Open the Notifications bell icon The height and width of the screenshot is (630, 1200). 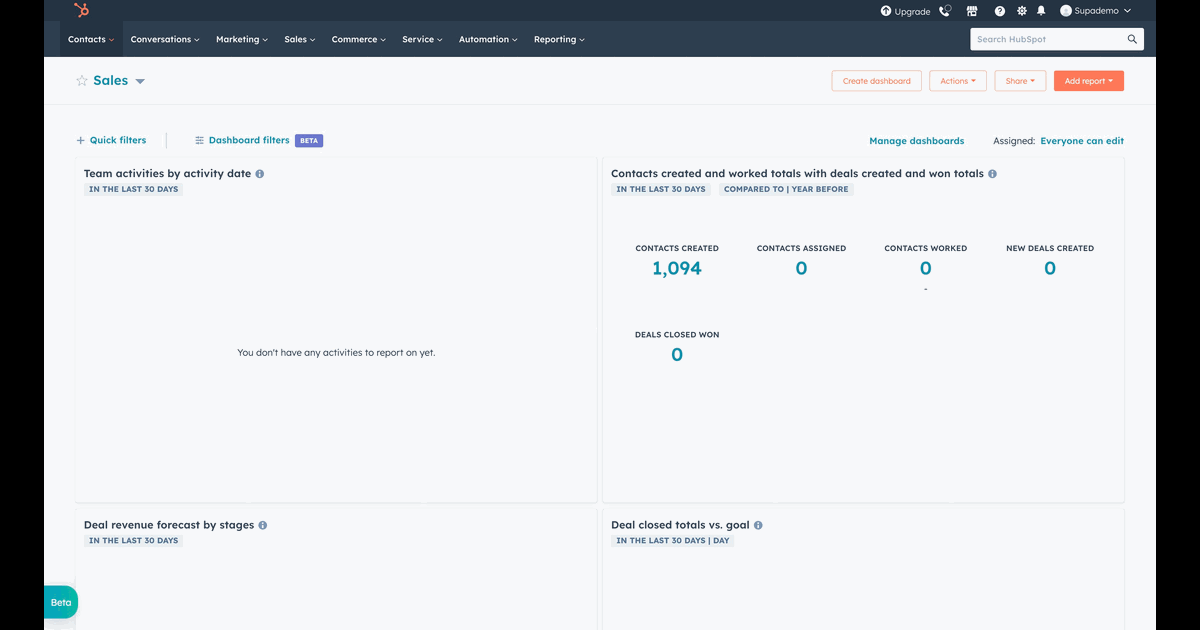point(1041,11)
